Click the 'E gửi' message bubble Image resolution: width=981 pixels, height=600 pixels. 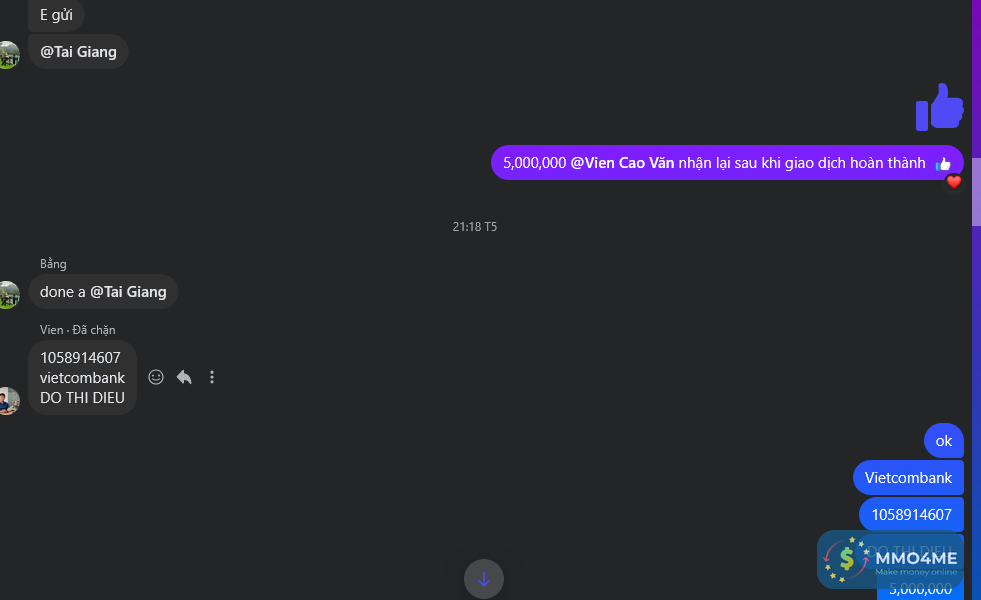pyautogui.click(x=56, y=15)
